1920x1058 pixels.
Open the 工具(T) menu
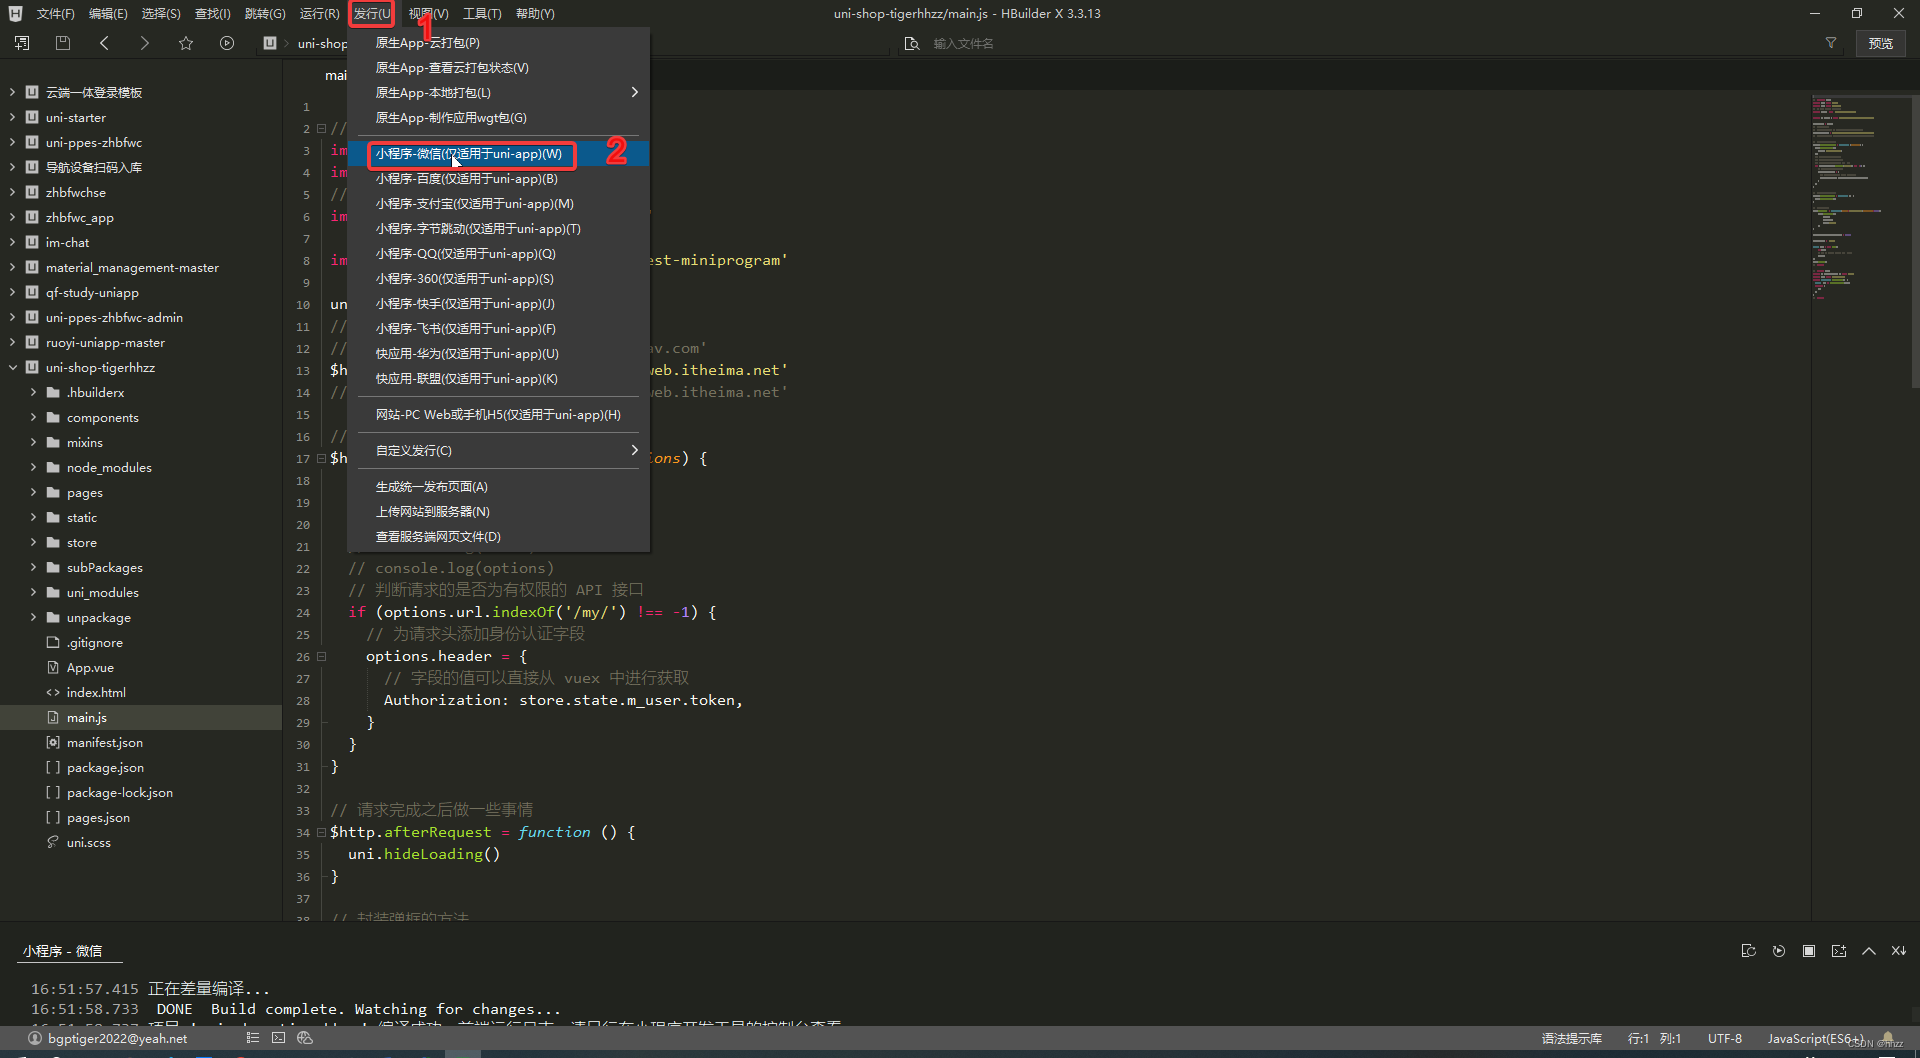pos(482,13)
